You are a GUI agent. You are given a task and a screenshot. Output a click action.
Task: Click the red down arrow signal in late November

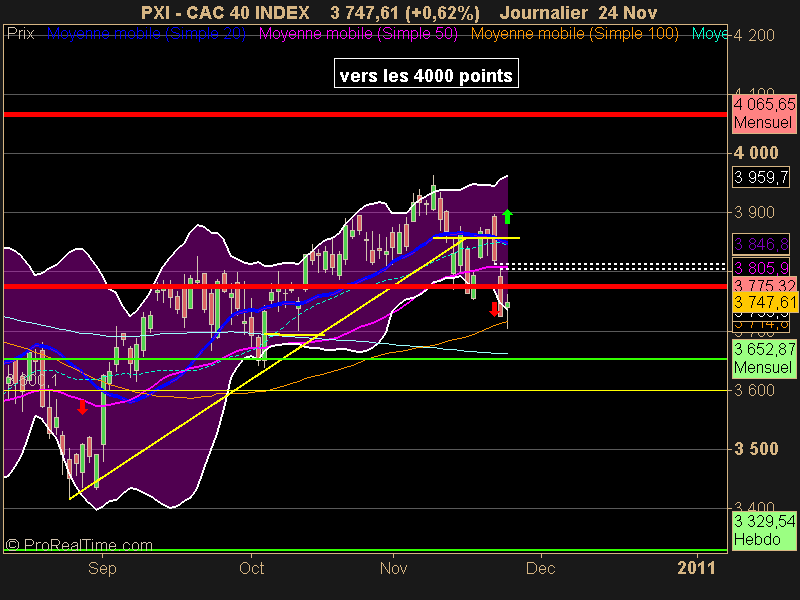(494, 309)
